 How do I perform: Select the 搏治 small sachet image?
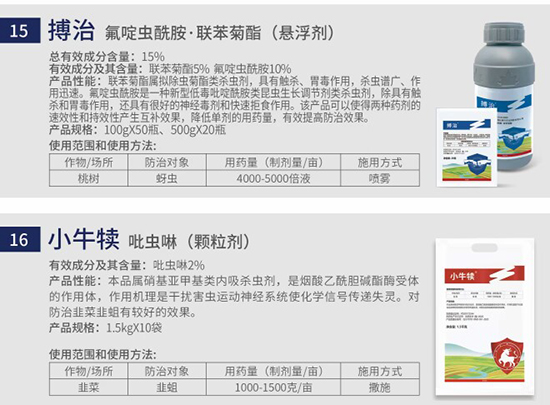point(467,147)
